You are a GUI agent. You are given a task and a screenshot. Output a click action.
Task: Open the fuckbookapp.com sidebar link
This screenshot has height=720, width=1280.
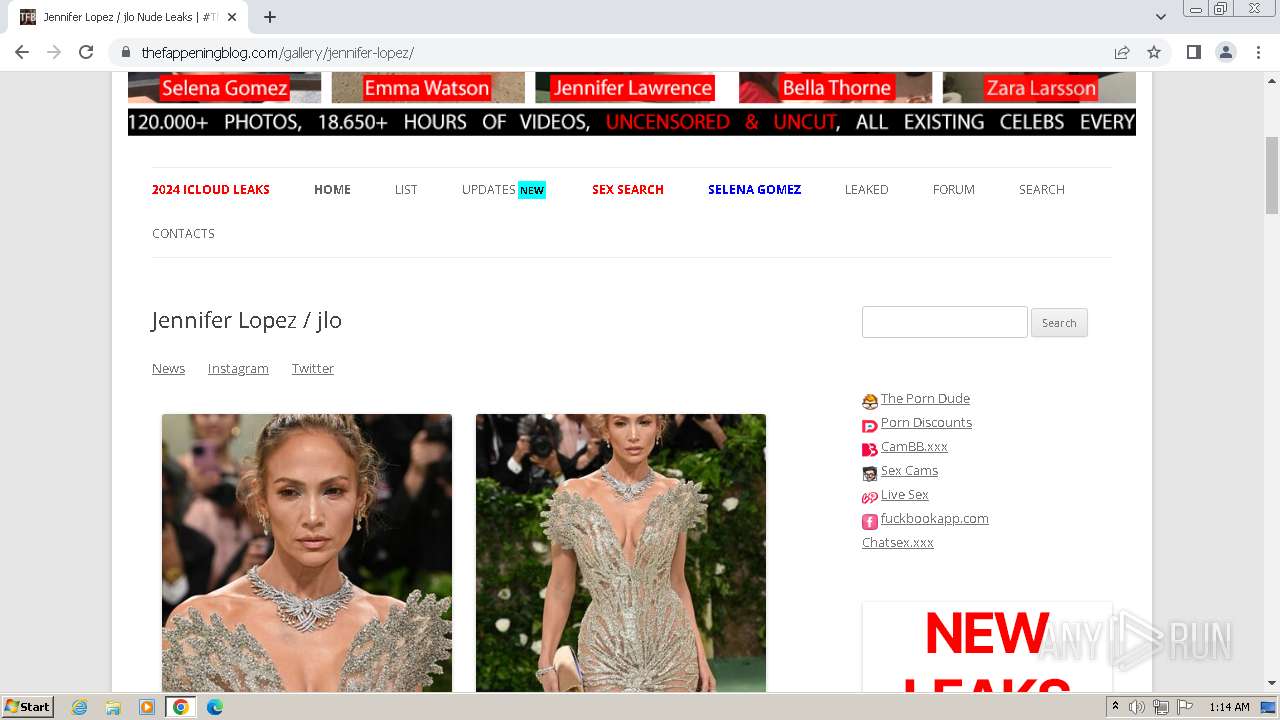click(934, 518)
